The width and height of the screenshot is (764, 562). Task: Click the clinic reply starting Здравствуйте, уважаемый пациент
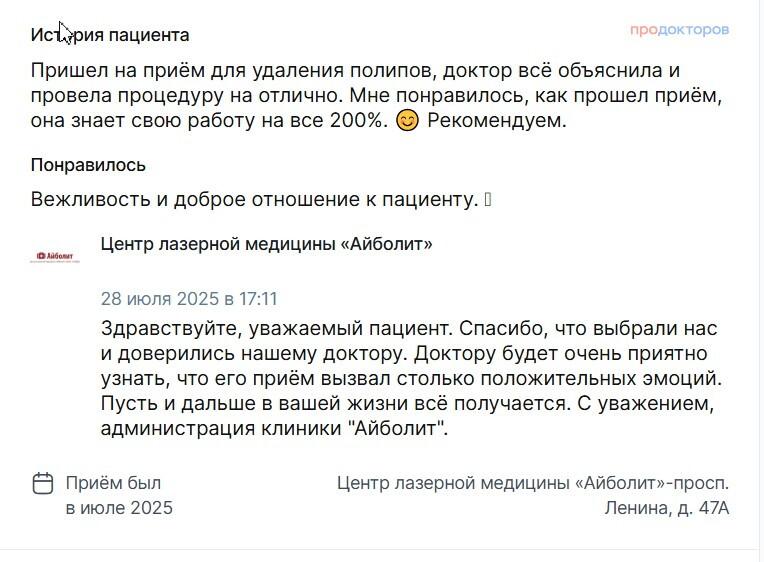411,378
